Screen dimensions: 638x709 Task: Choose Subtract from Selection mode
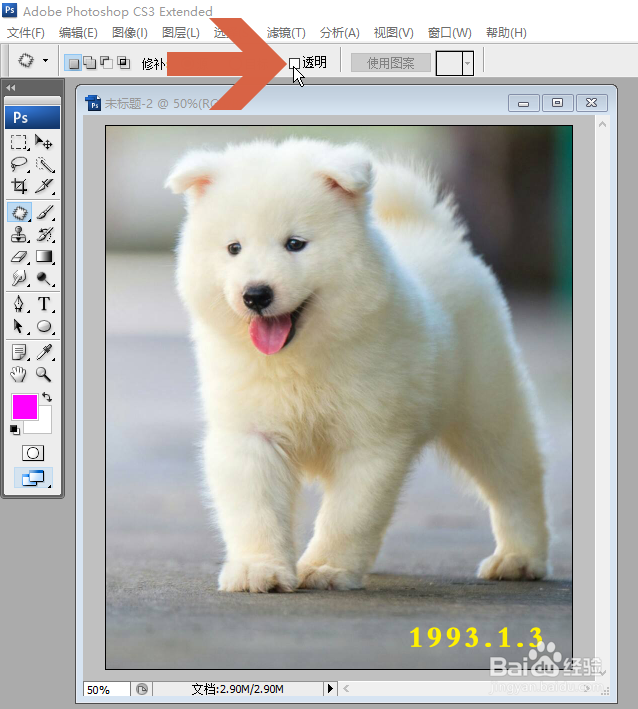tap(107, 63)
